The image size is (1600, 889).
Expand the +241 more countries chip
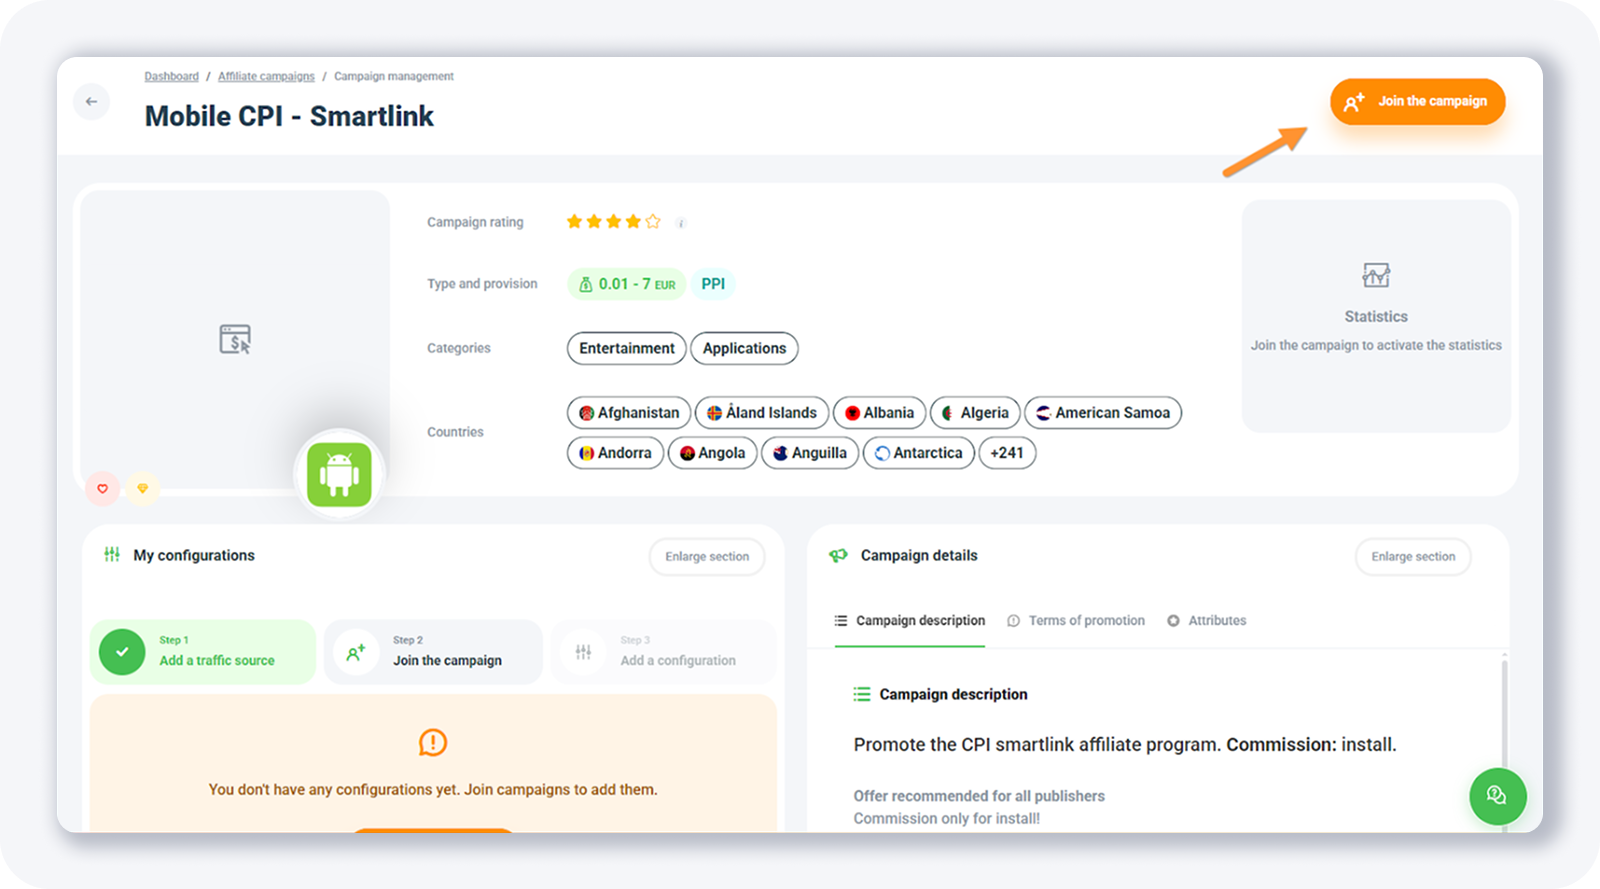(x=1007, y=453)
